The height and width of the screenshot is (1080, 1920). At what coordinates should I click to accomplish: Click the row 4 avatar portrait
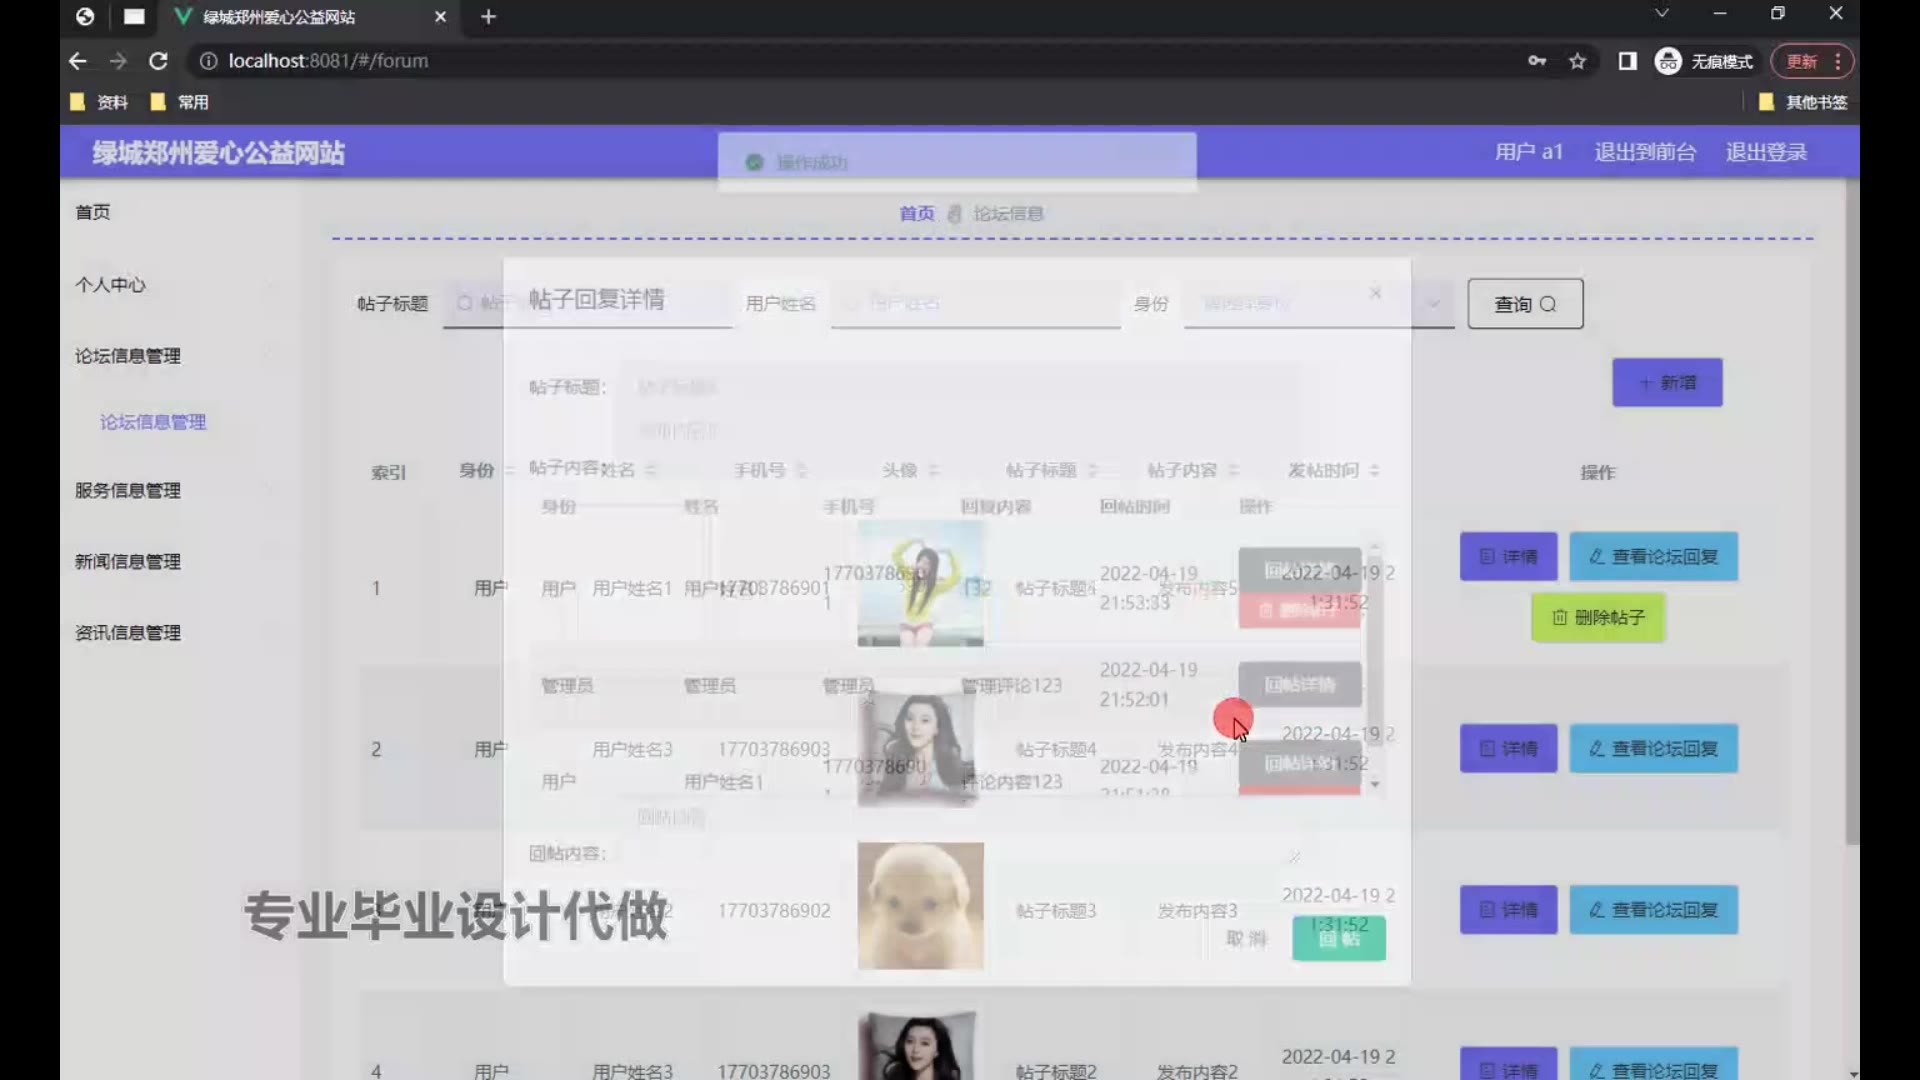[x=920, y=1045]
